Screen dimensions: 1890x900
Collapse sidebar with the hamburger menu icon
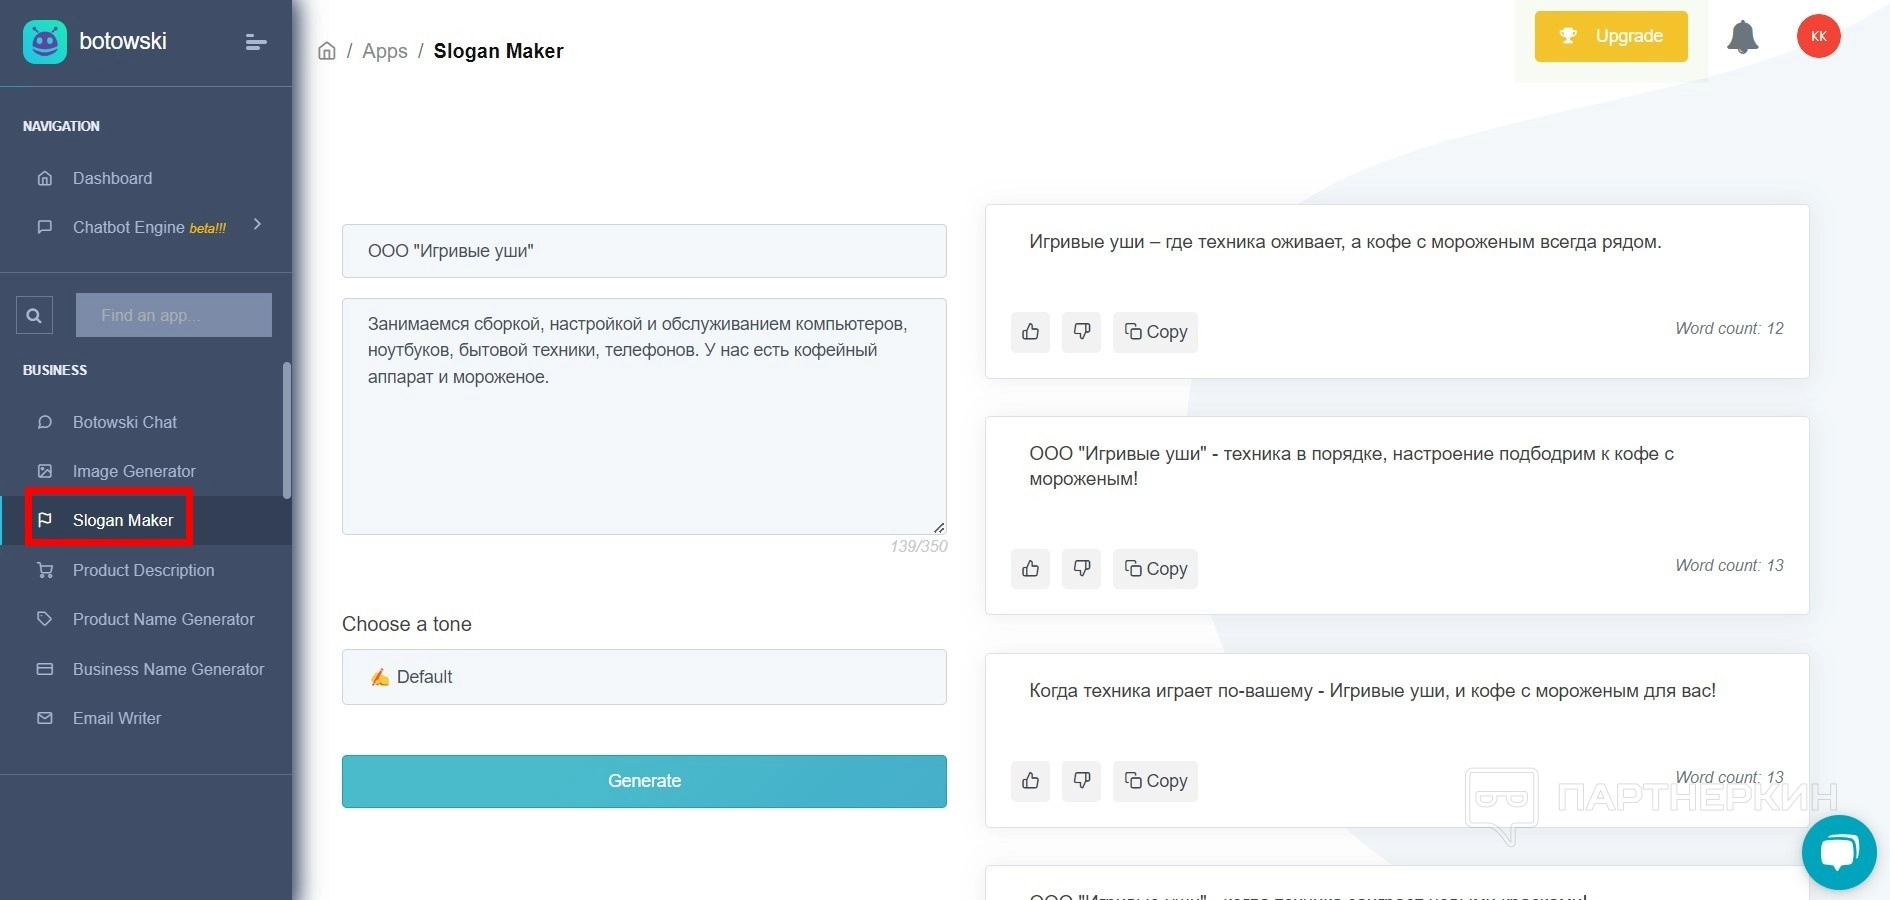click(256, 42)
